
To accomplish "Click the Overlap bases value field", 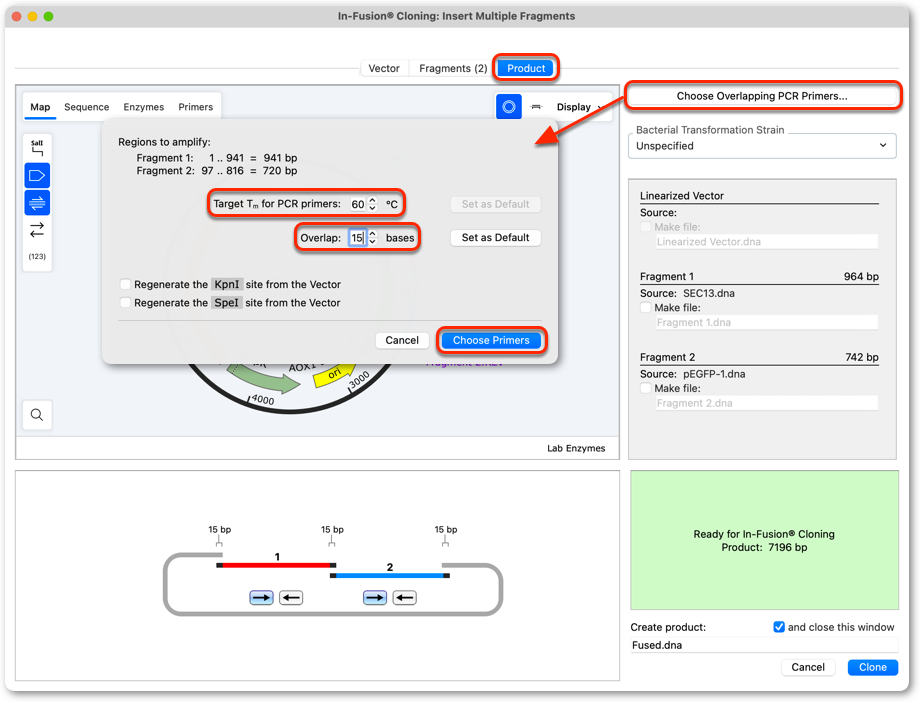I will (357, 238).
